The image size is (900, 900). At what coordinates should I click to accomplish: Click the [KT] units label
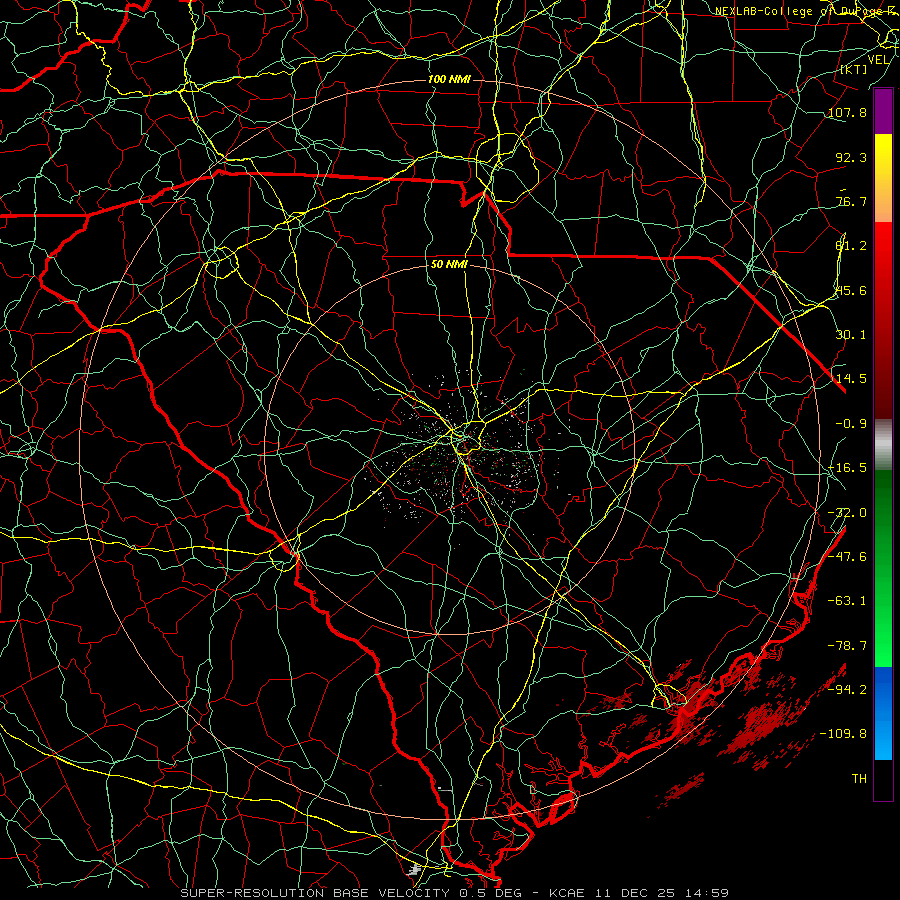pos(854,69)
